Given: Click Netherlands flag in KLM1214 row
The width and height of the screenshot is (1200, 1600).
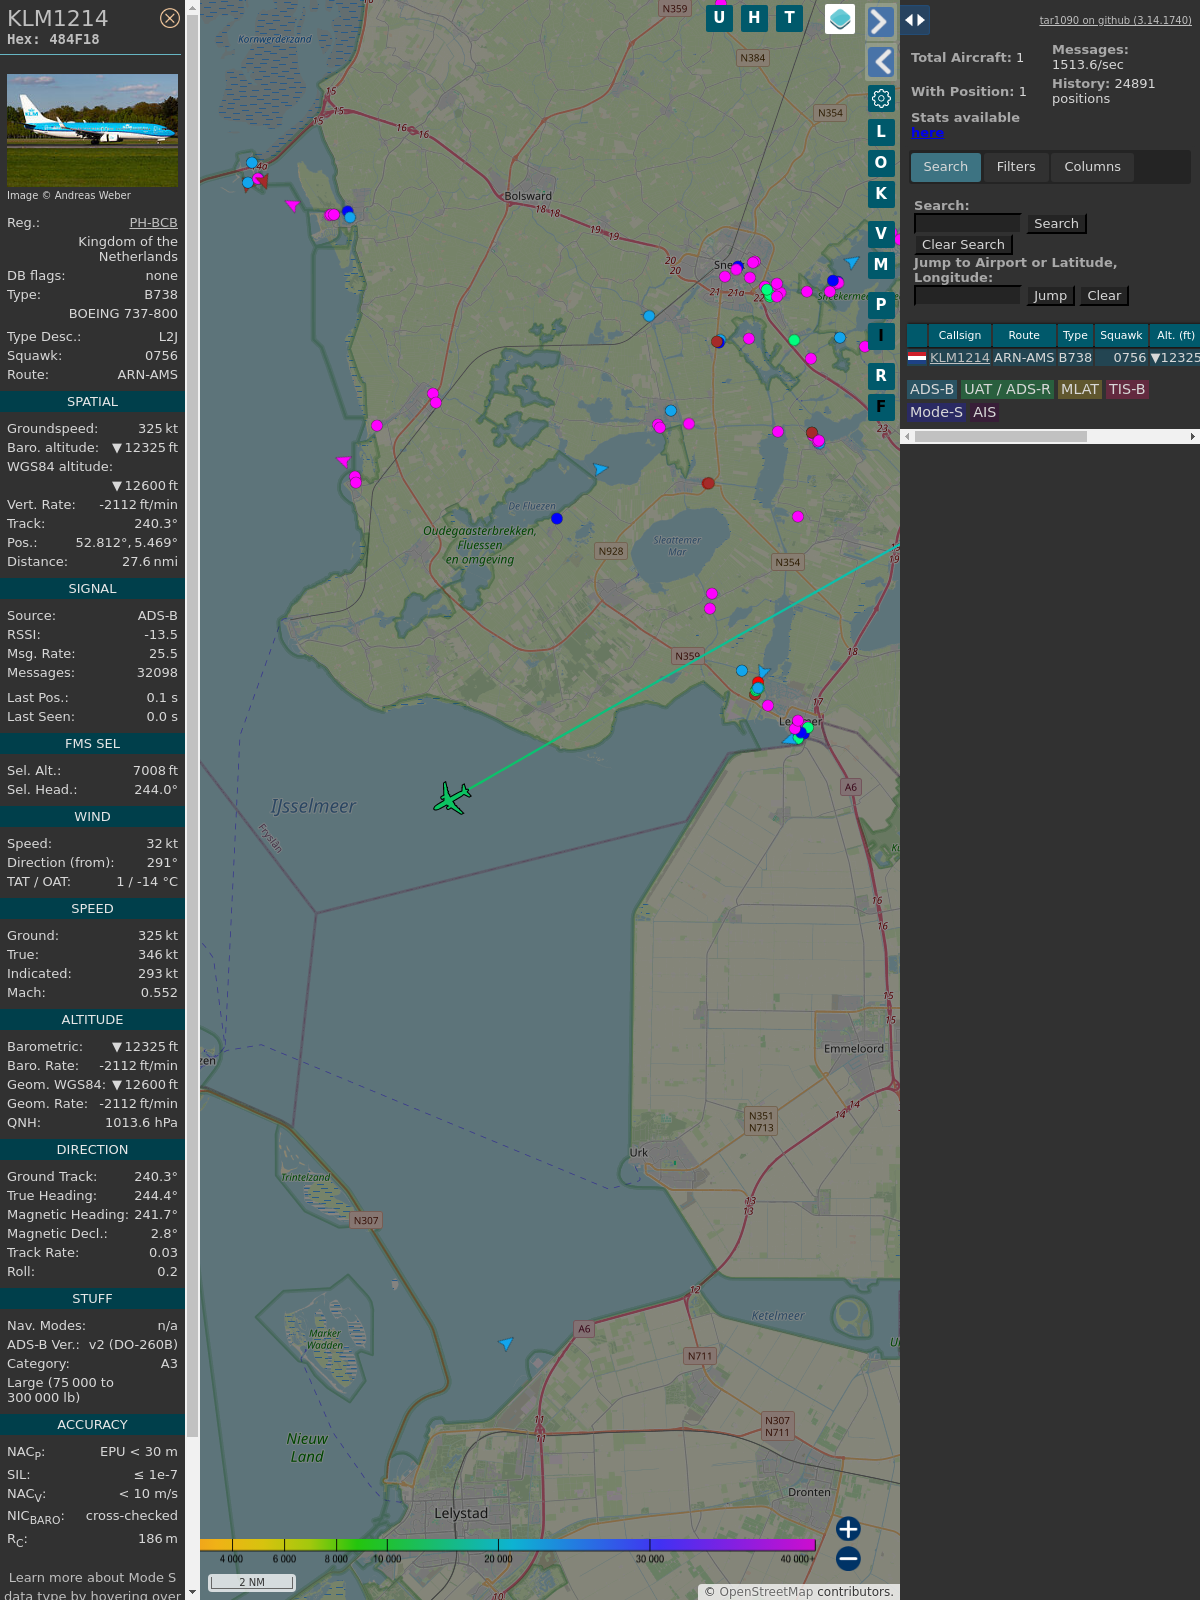Looking at the screenshot, I should [x=917, y=357].
